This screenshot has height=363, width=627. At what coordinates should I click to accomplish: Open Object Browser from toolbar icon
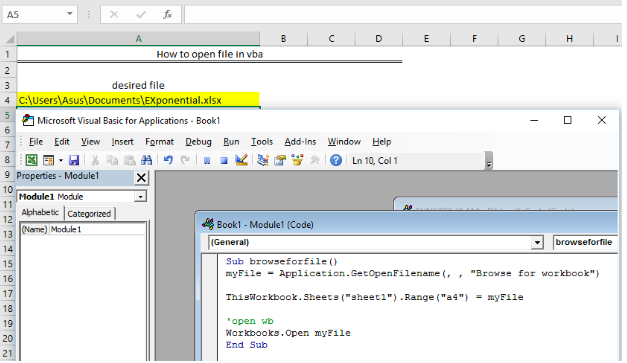tap(297, 160)
